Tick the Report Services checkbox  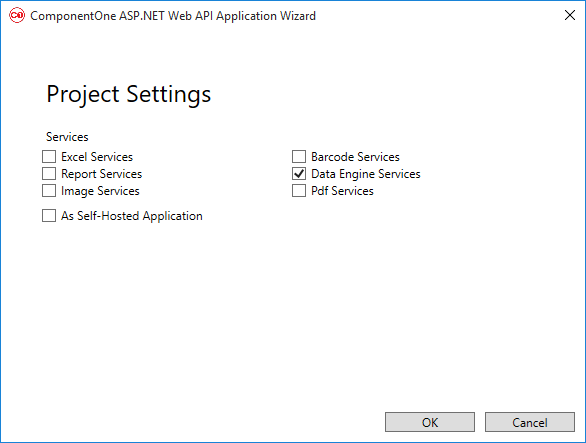point(49,174)
